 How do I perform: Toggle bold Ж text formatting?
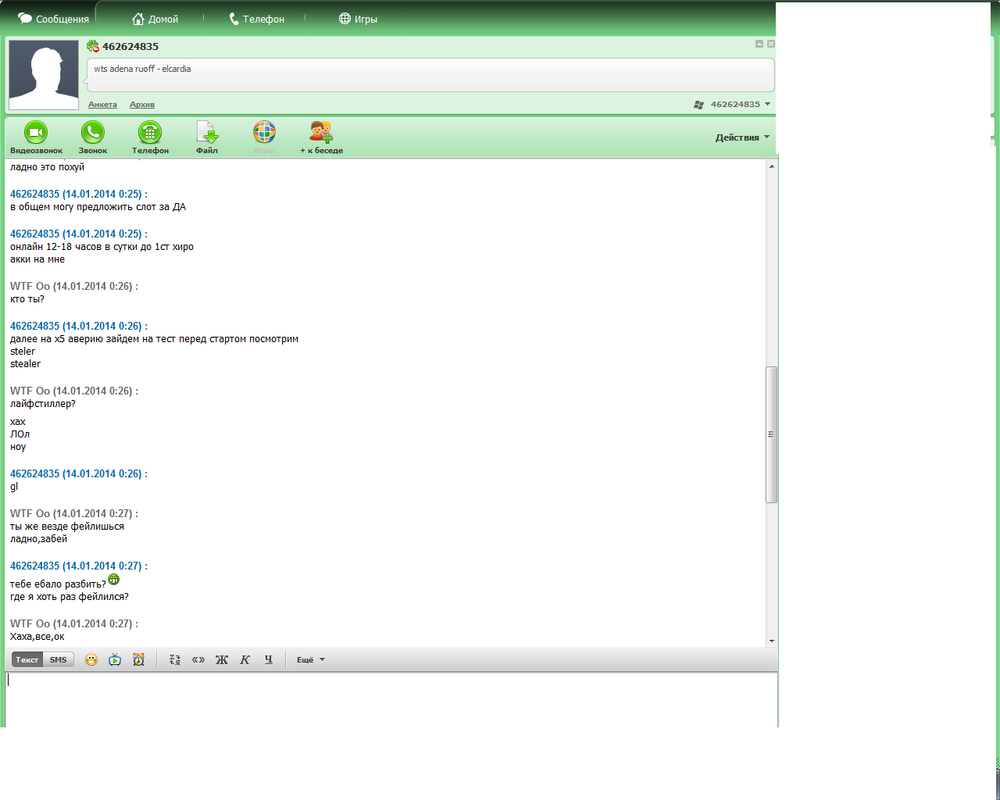(222, 660)
